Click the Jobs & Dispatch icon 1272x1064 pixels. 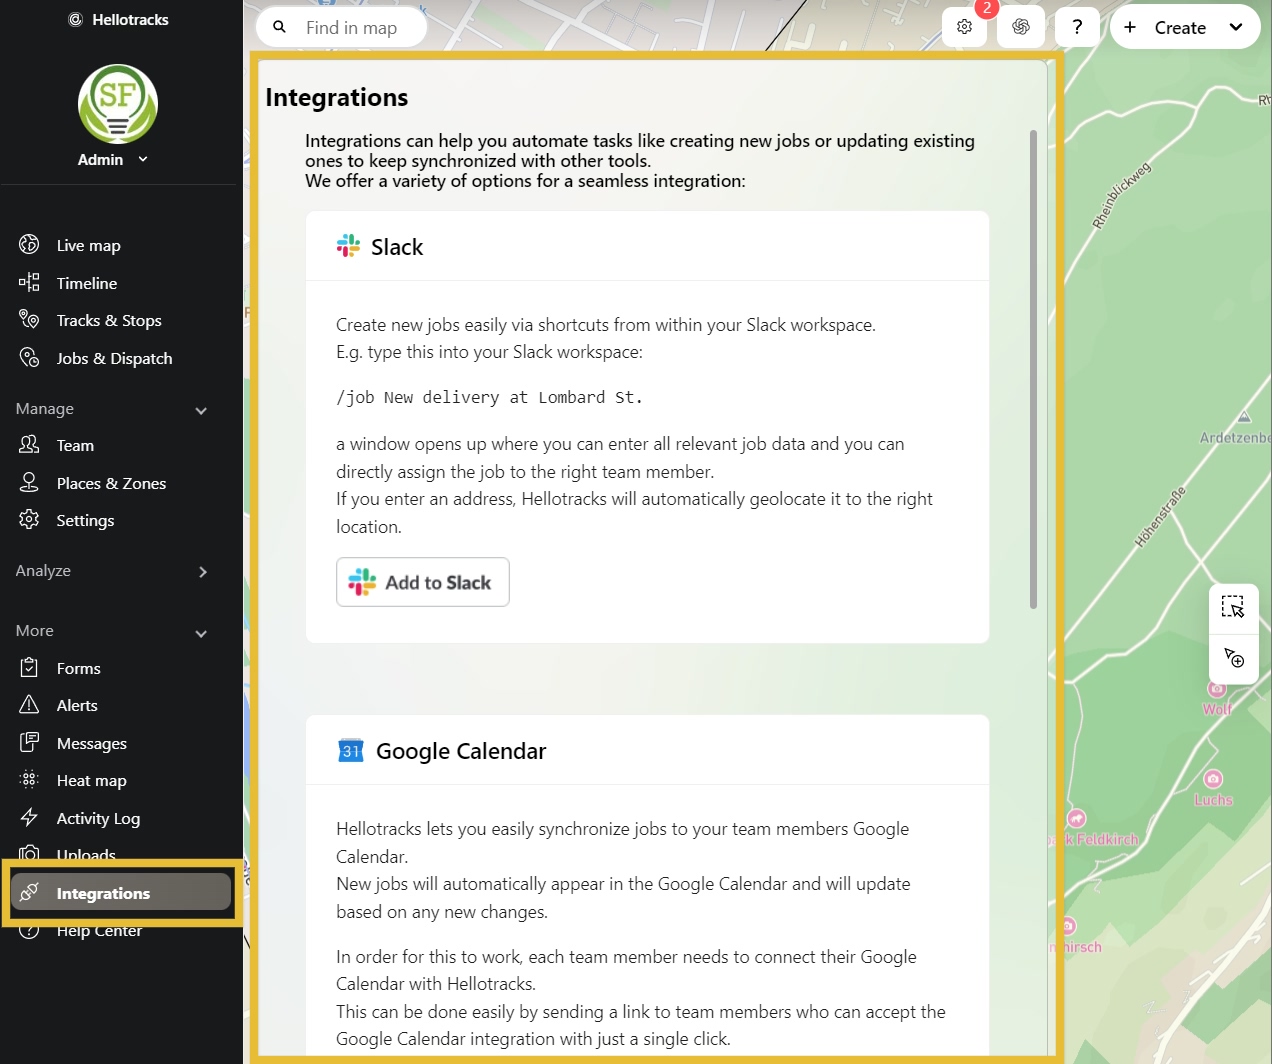tap(29, 357)
